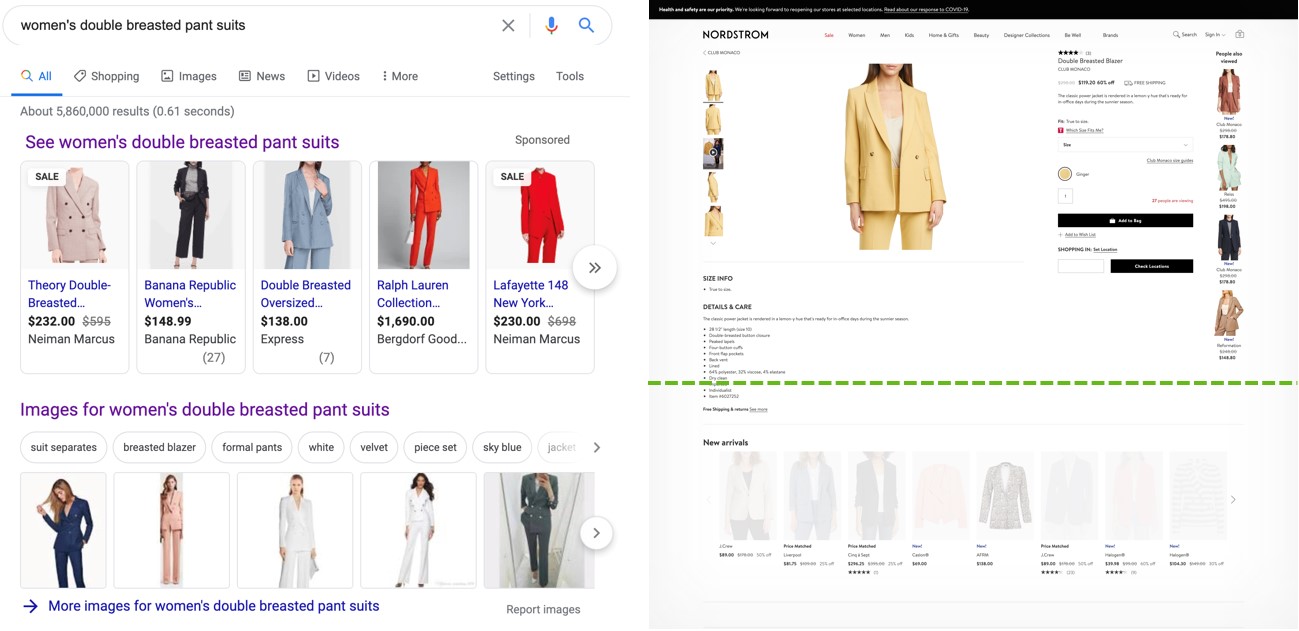Open More images for pant suits link
This screenshot has height=631, width=1299.
coord(201,605)
